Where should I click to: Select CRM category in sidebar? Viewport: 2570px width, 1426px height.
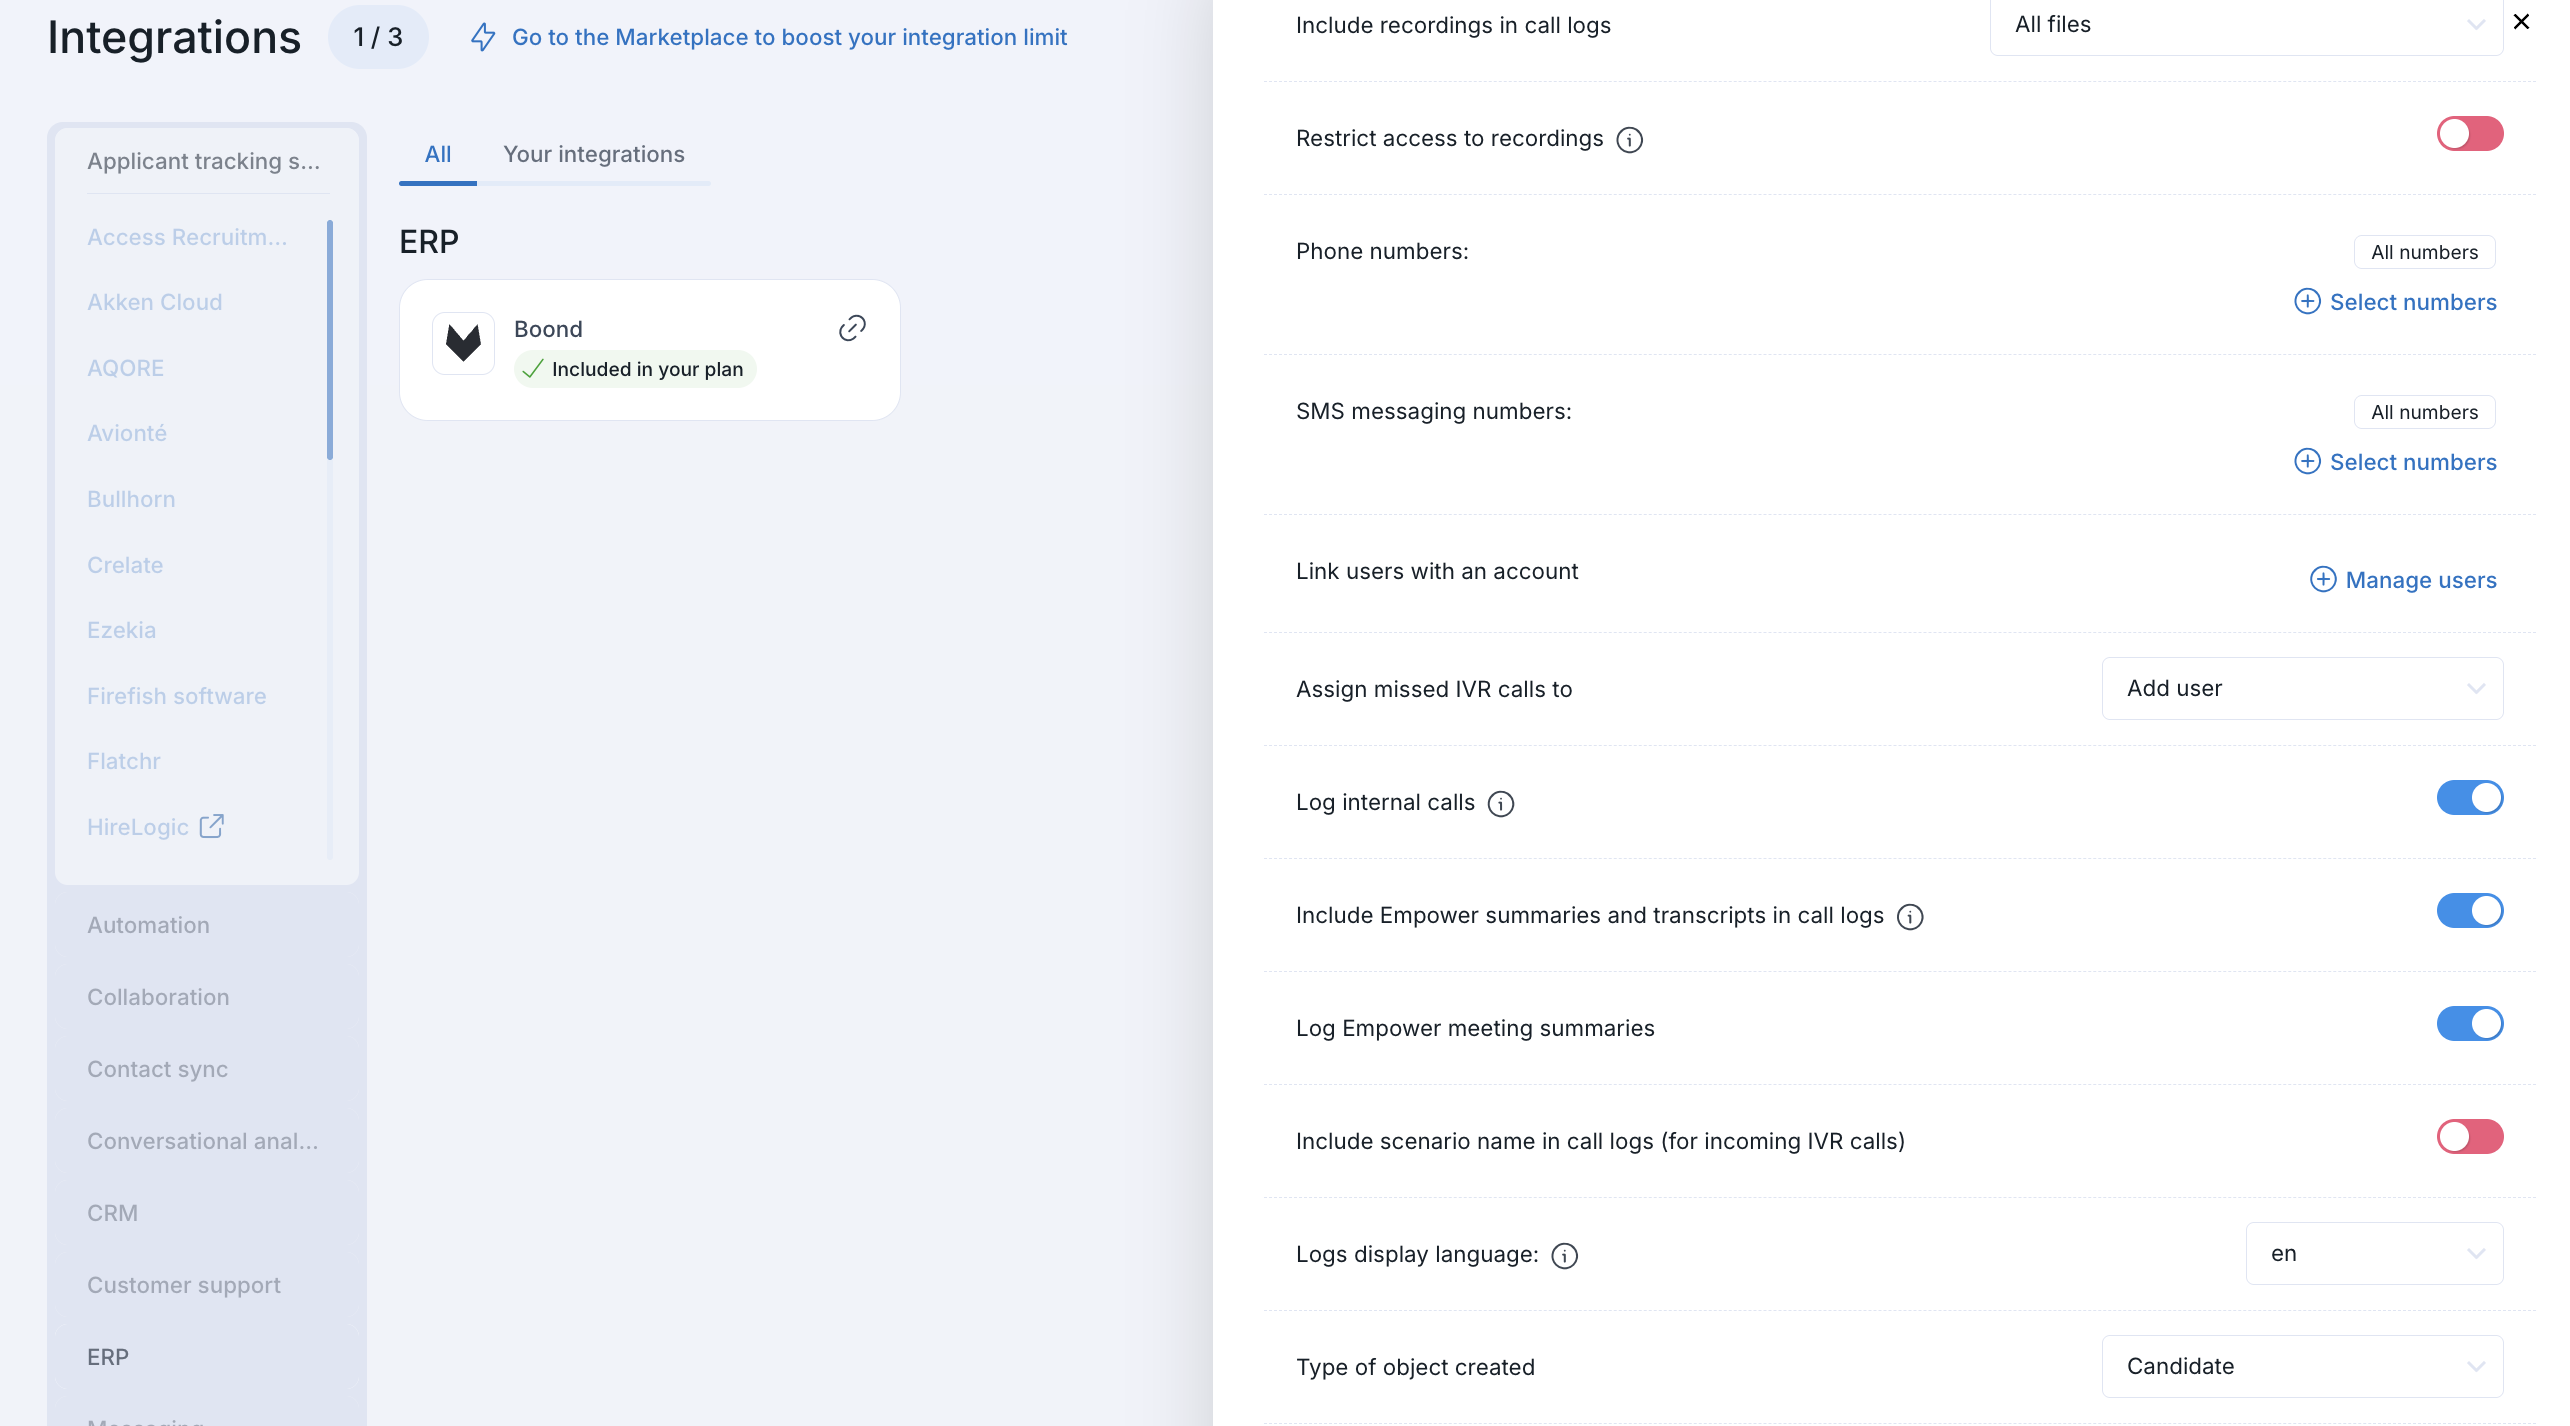112,1213
